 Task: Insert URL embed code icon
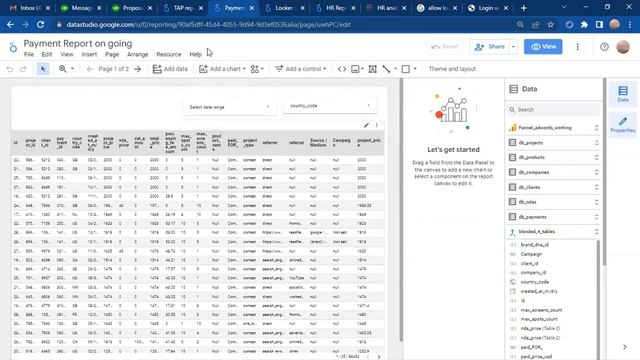[x=342, y=69]
